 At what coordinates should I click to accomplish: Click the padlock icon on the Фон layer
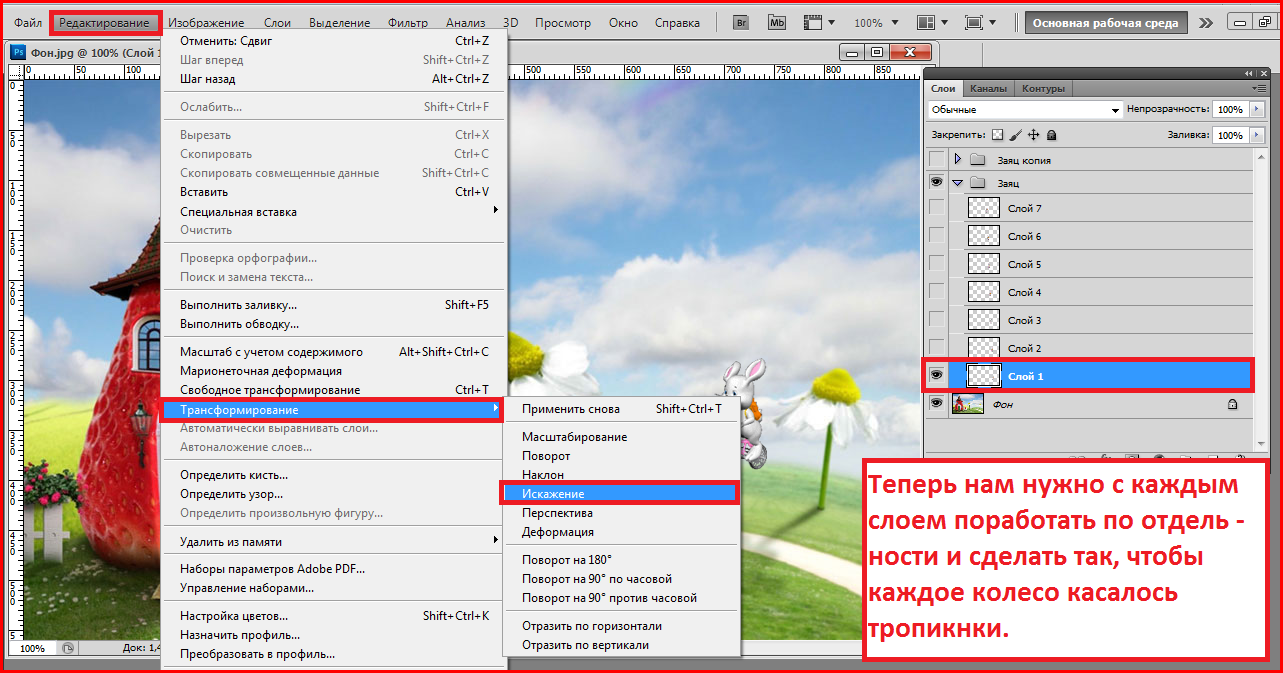tap(1232, 404)
